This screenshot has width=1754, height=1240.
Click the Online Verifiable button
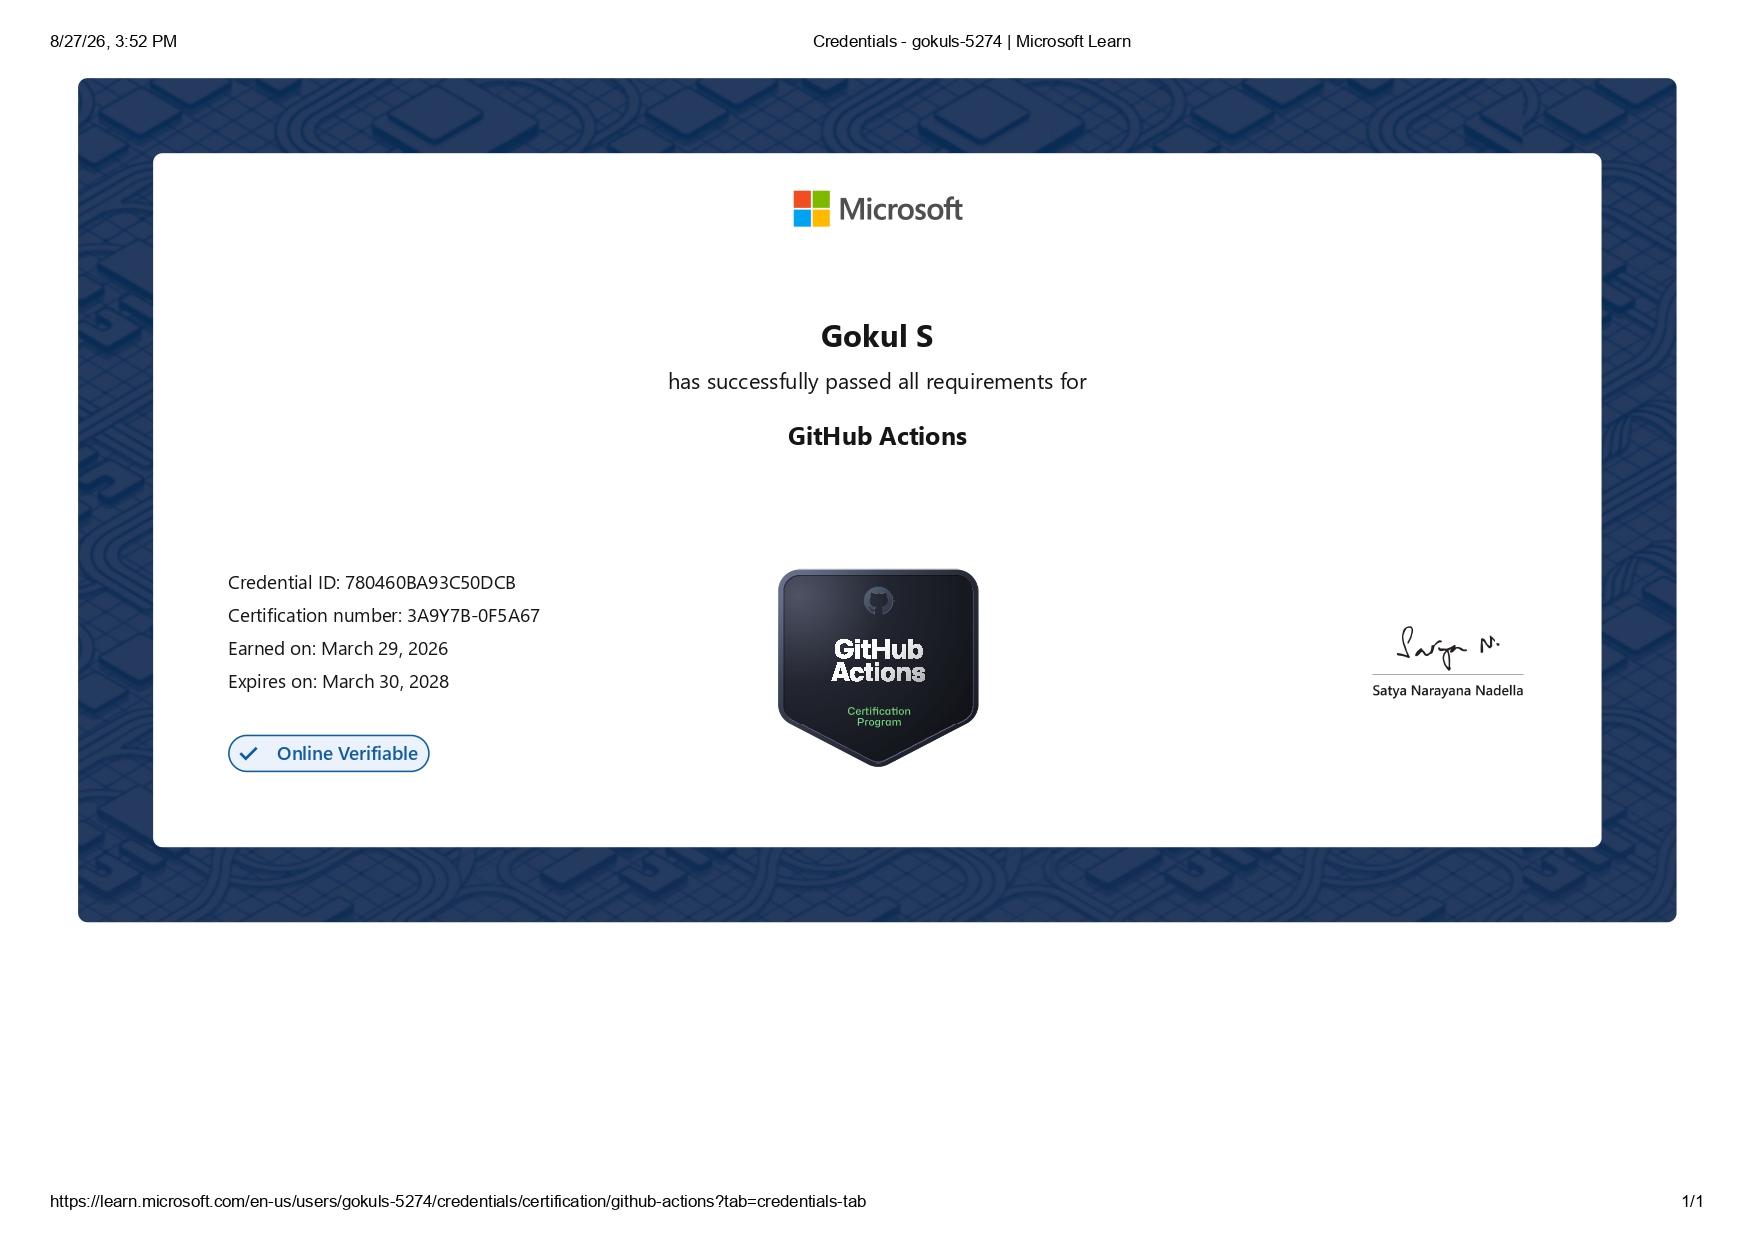click(x=329, y=754)
